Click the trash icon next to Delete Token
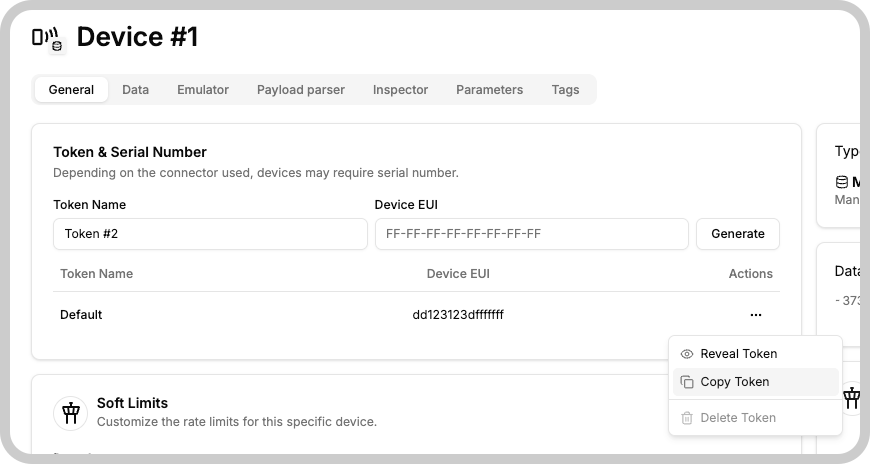This screenshot has width=870, height=464. [687, 418]
